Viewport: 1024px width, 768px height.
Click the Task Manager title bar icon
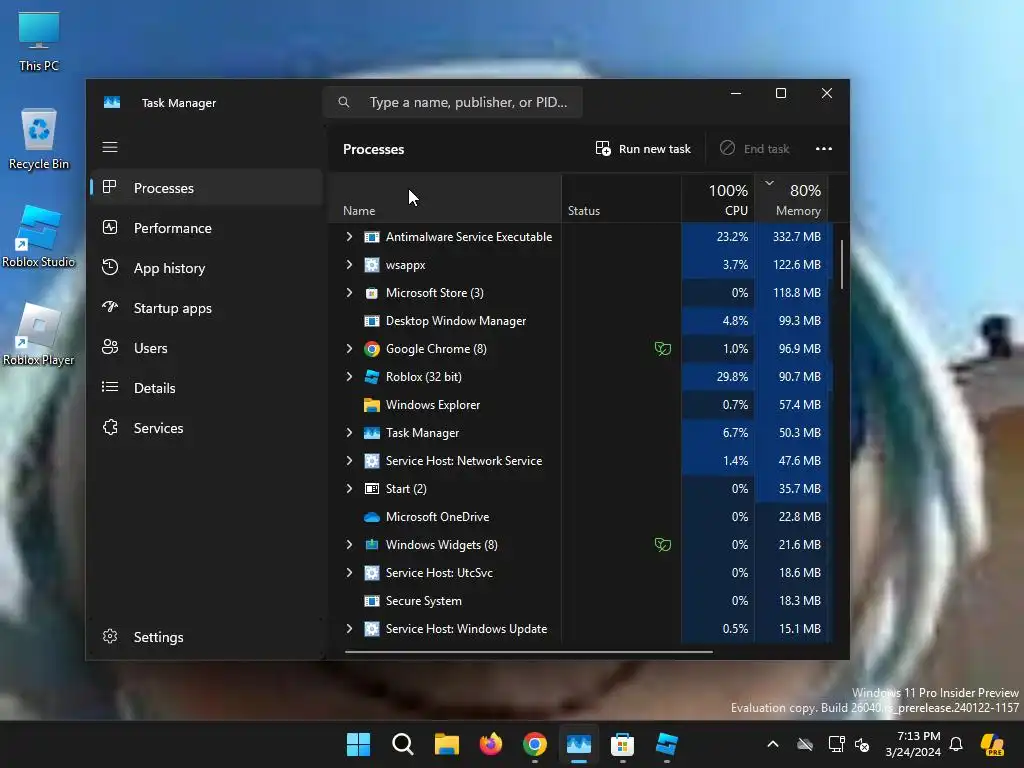point(112,103)
